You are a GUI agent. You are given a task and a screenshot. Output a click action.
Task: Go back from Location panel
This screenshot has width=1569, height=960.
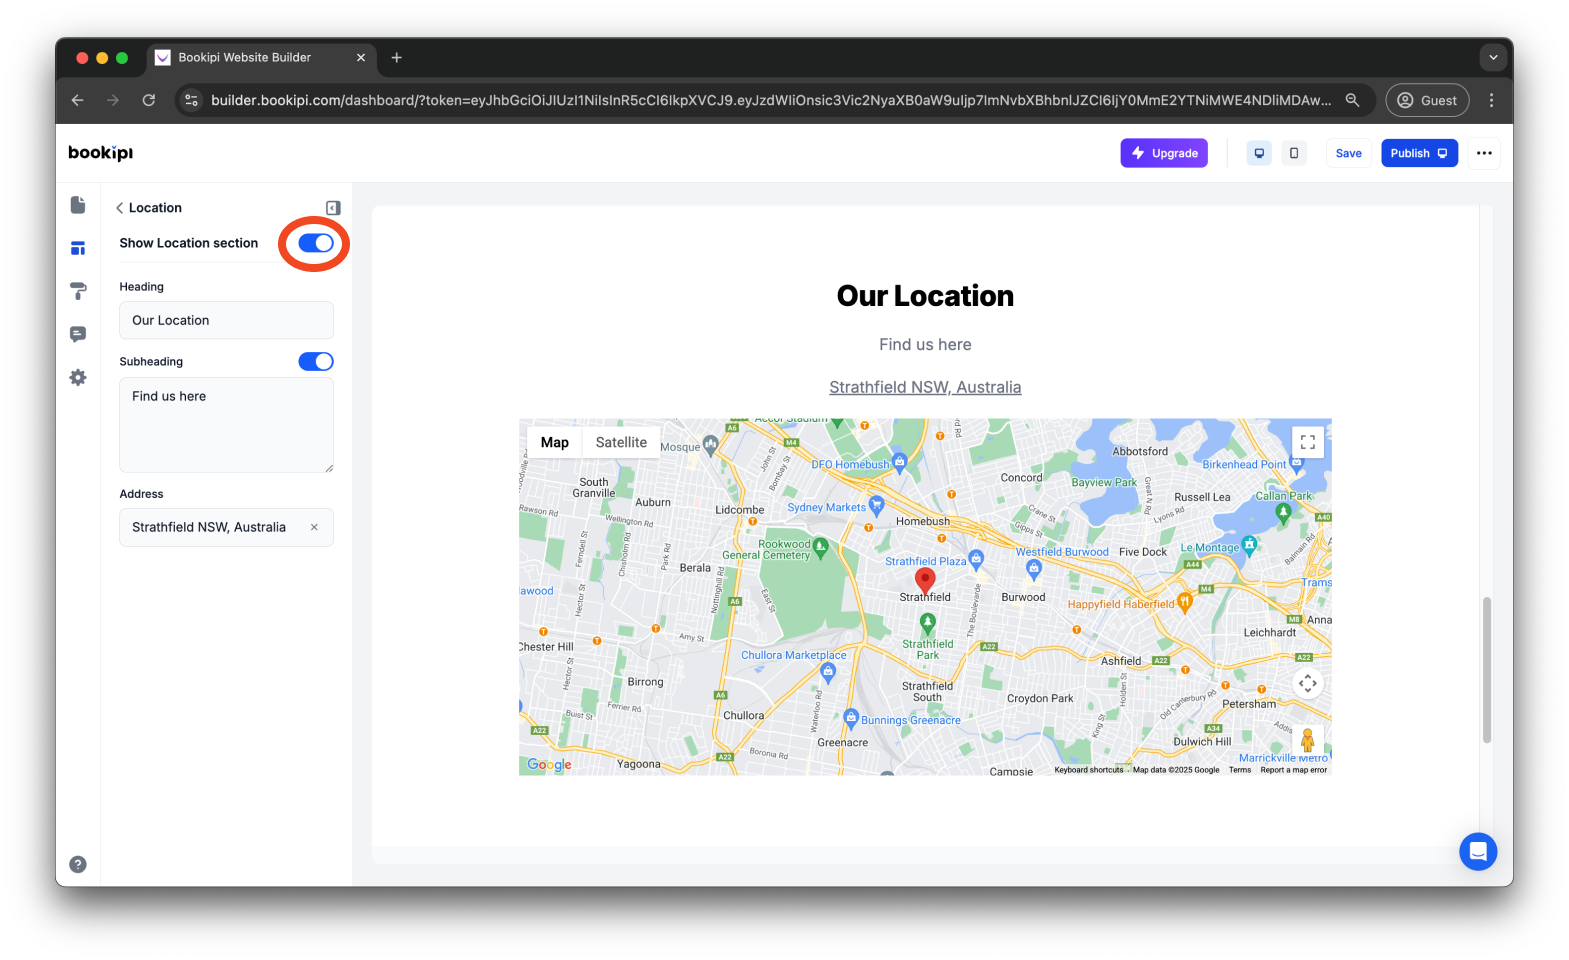(x=120, y=208)
